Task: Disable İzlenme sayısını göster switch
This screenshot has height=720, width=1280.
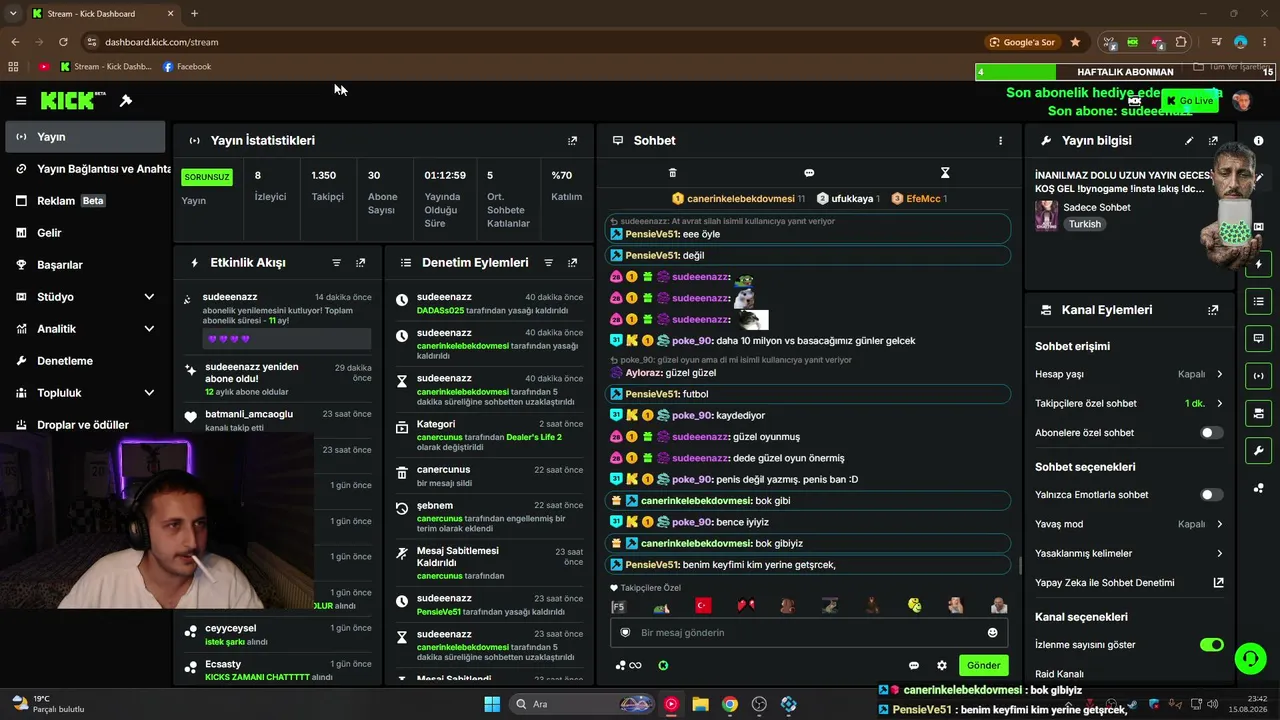Action: (1211, 645)
